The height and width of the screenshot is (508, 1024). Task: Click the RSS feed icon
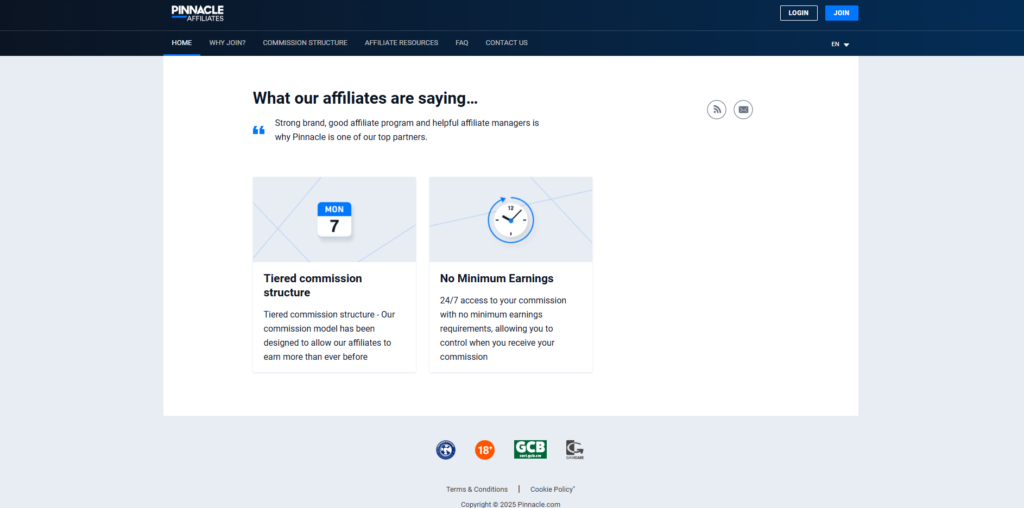[x=716, y=110]
